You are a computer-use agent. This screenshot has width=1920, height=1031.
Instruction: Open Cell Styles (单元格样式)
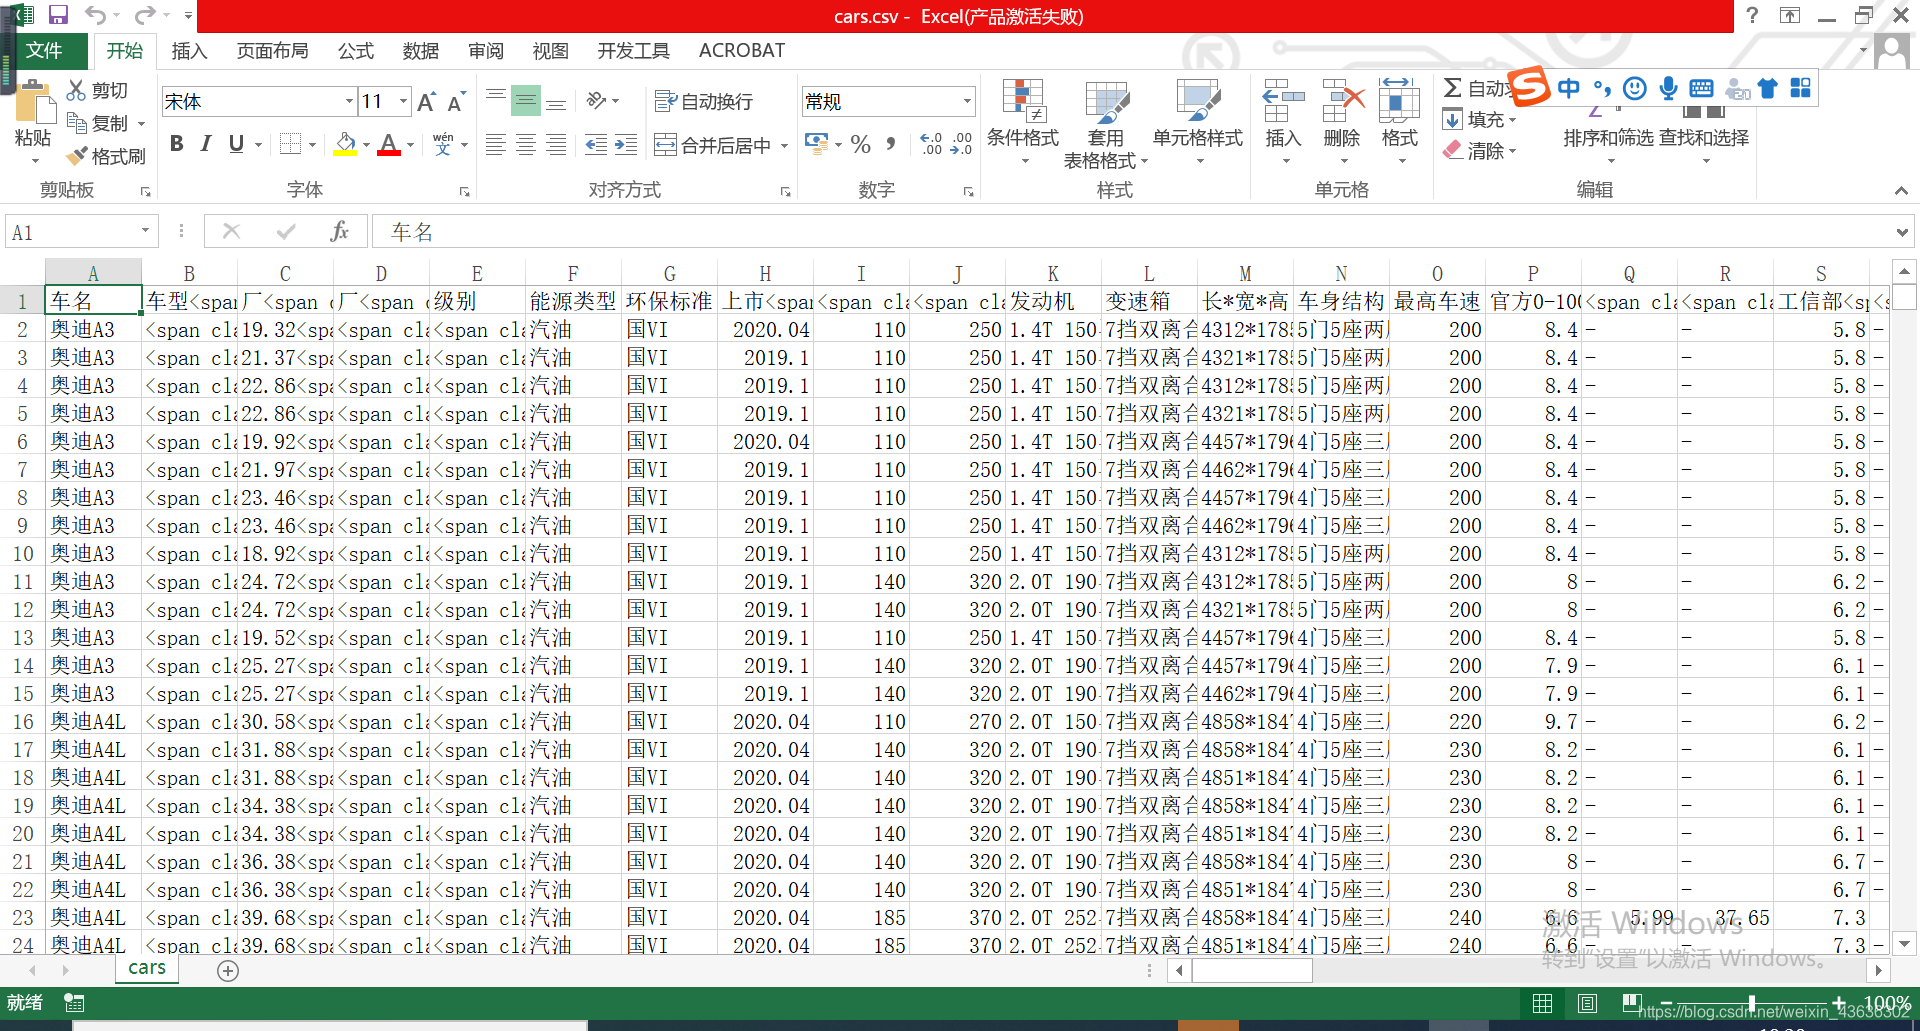point(1197,122)
